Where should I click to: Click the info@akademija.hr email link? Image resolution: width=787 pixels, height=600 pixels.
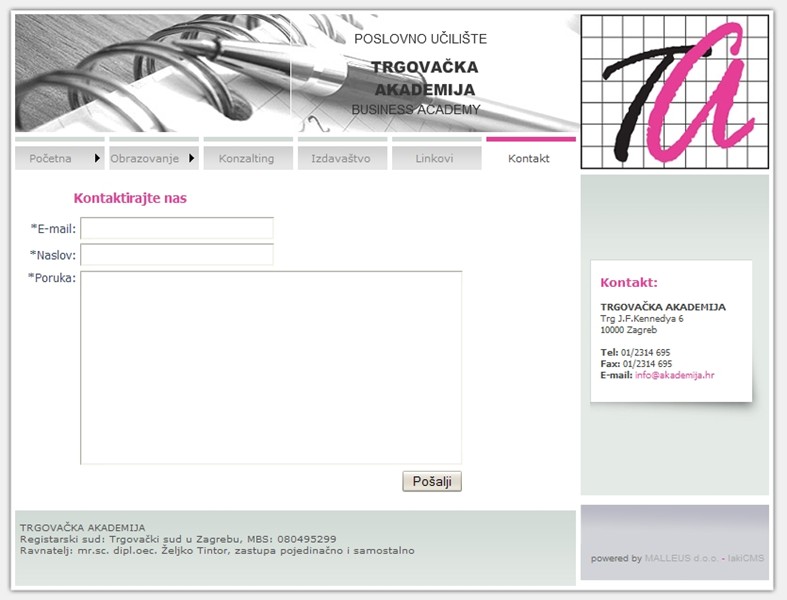point(674,375)
